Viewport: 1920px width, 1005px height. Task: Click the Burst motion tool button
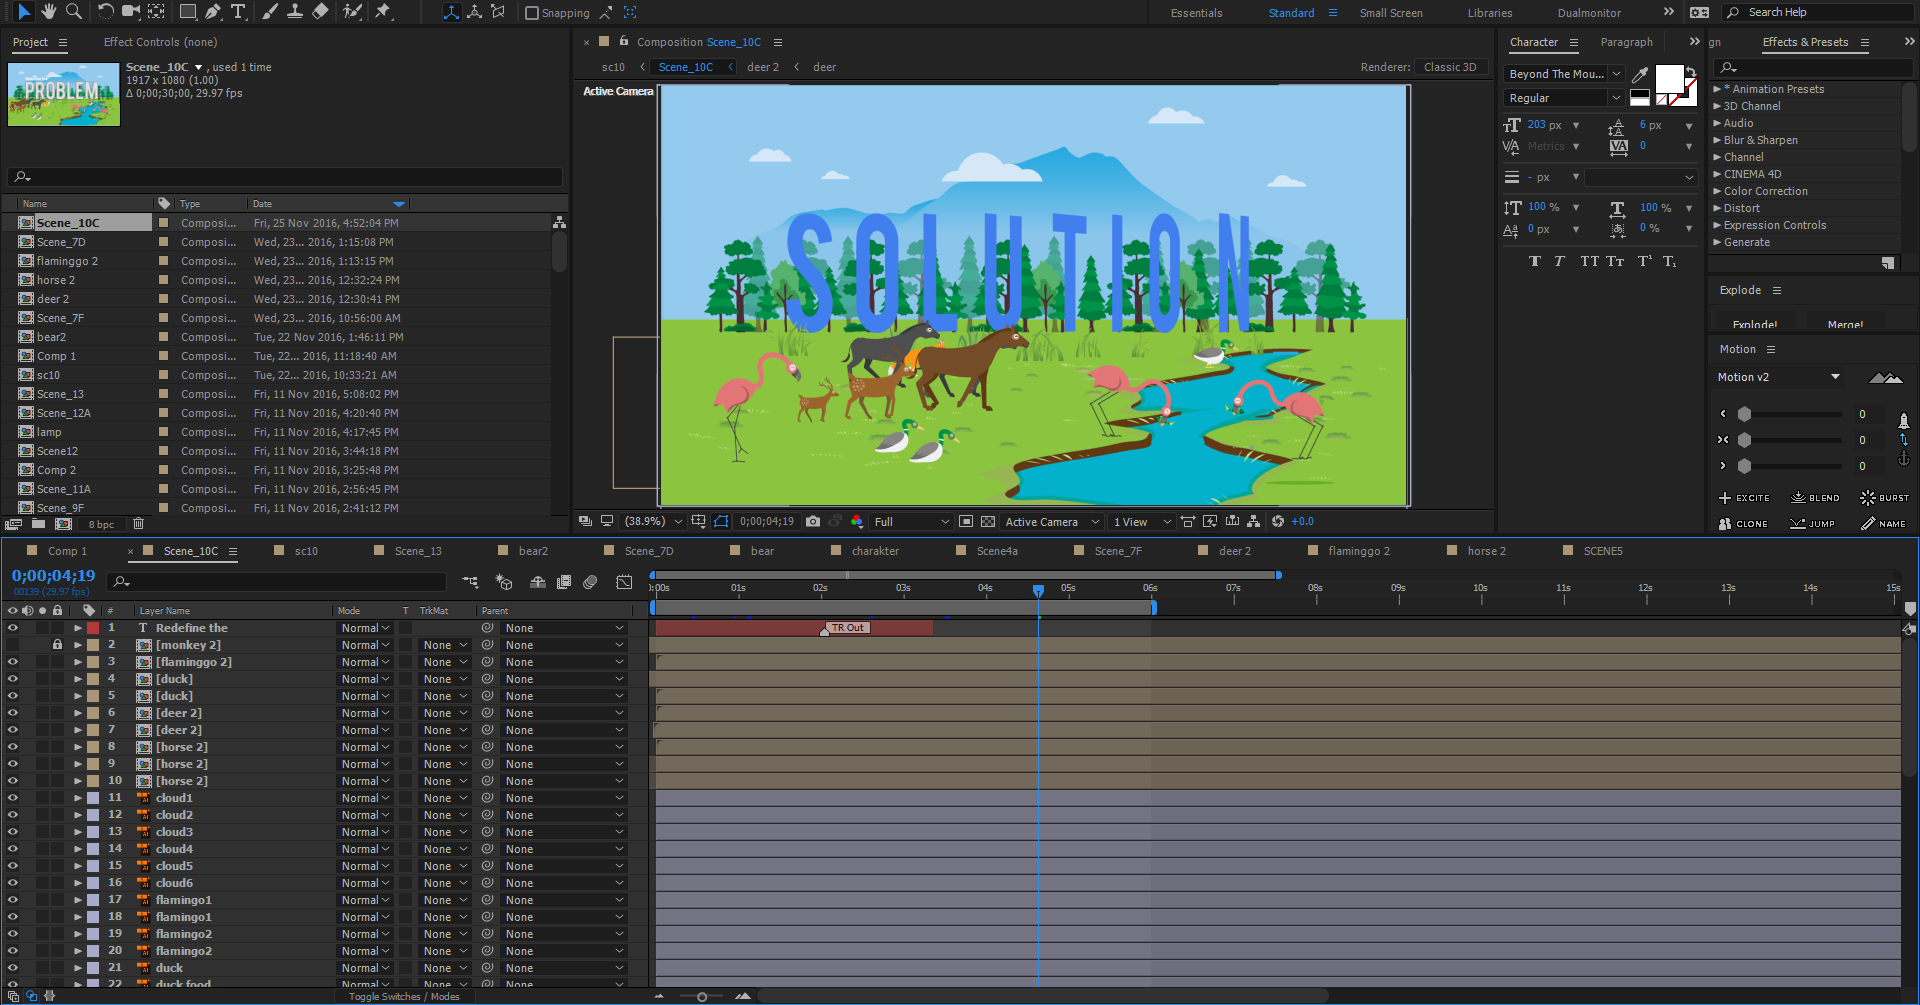tap(1884, 498)
